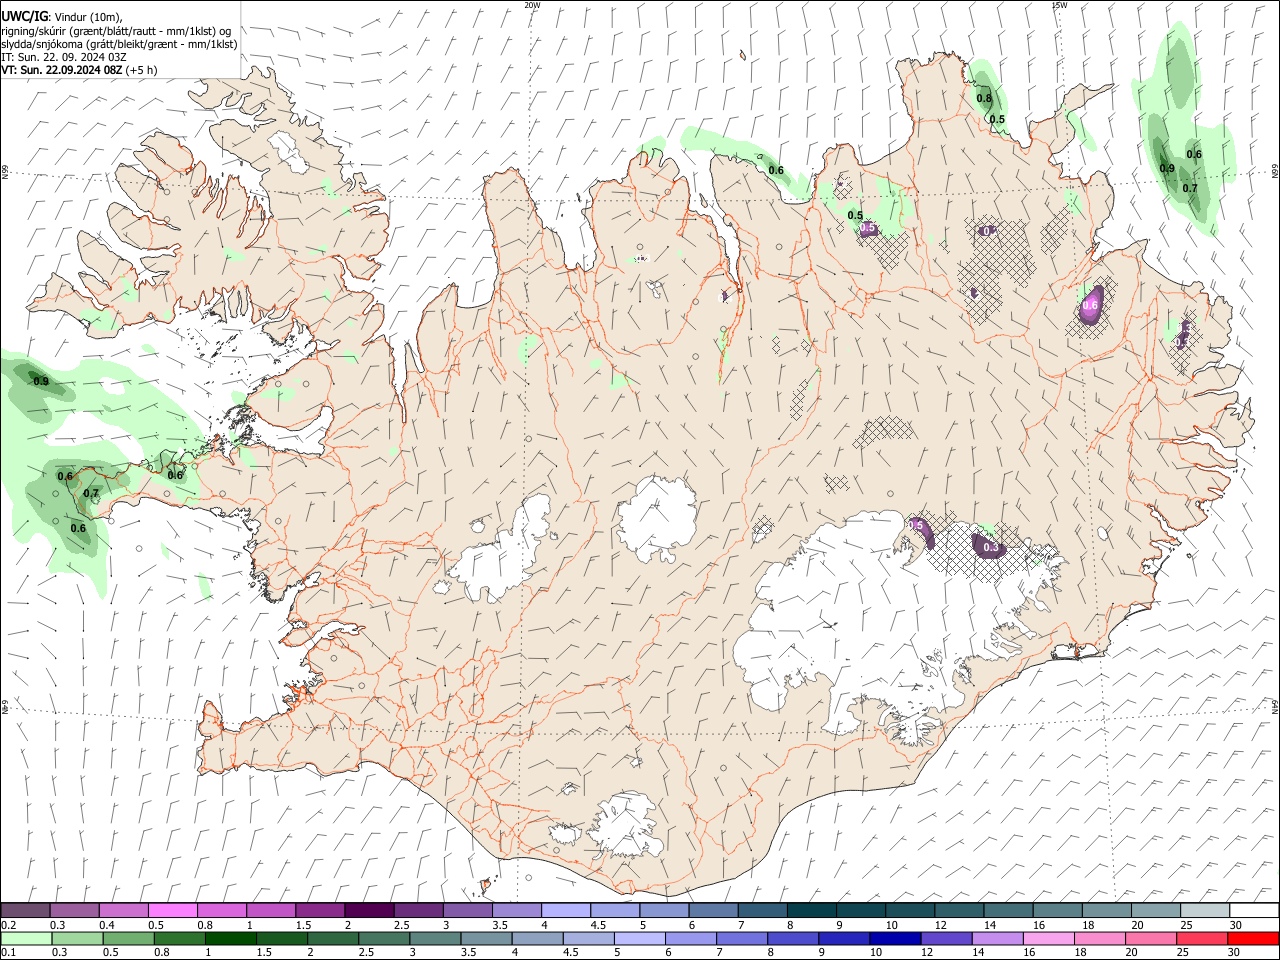Select the dark teal snow swatch from 8 to 9
Screen dimensions: 1280x960
tap(812, 910)
